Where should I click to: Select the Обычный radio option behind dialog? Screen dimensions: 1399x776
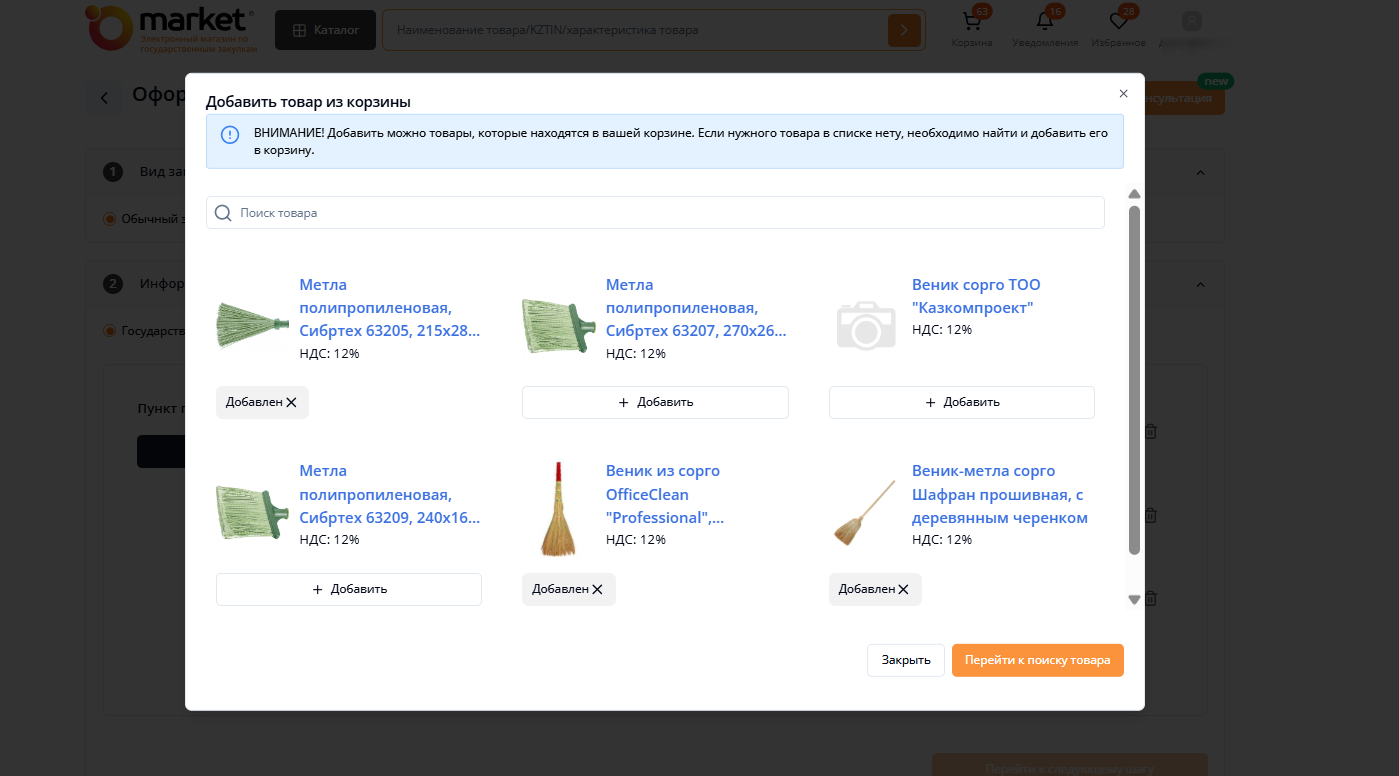click(x=110, y=218)
